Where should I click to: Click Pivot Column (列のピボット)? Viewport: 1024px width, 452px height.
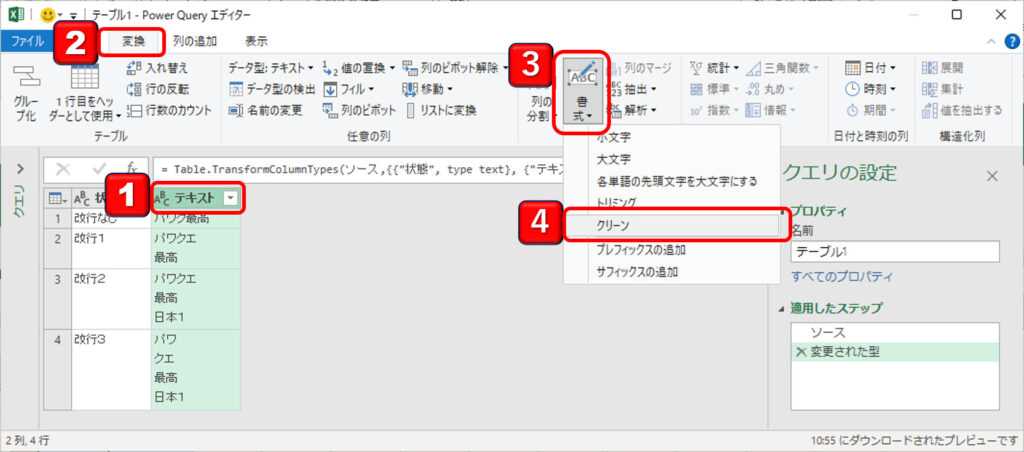359,110
